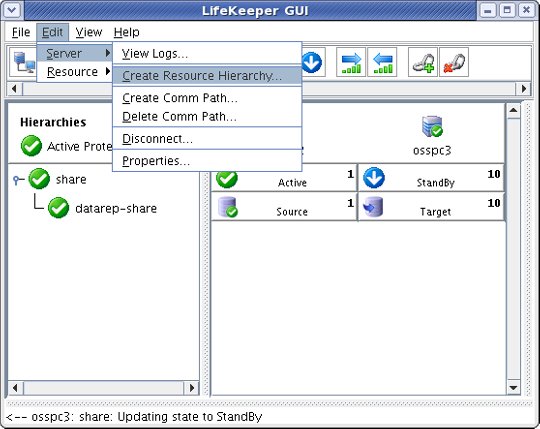Minimize the LifeKeeper GUI window
The height and width of the screenshot is (429, 540).
487,10
